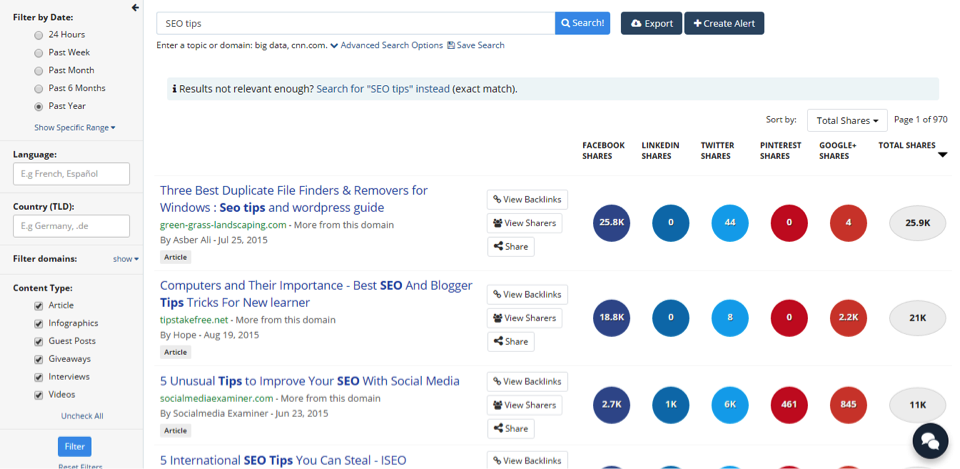Click the total shares 25.9K oval

click(917, 223)
